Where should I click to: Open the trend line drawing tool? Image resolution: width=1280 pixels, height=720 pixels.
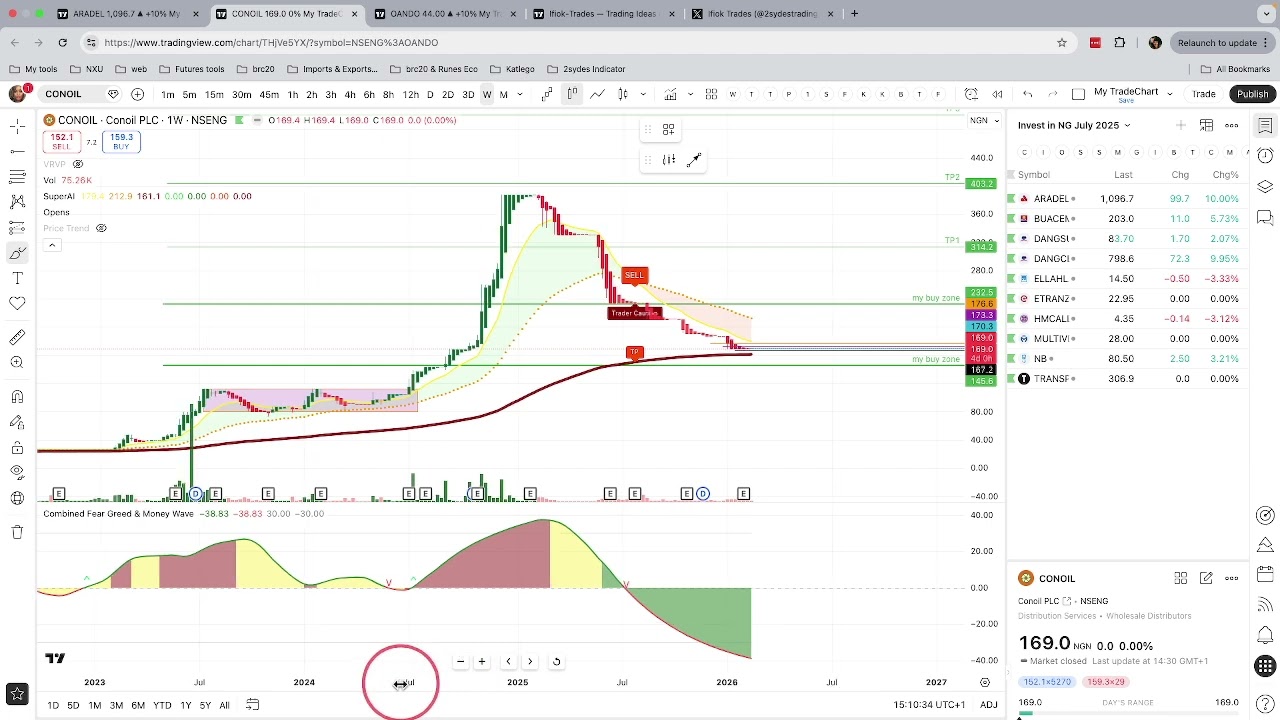[x=17, y=151]
